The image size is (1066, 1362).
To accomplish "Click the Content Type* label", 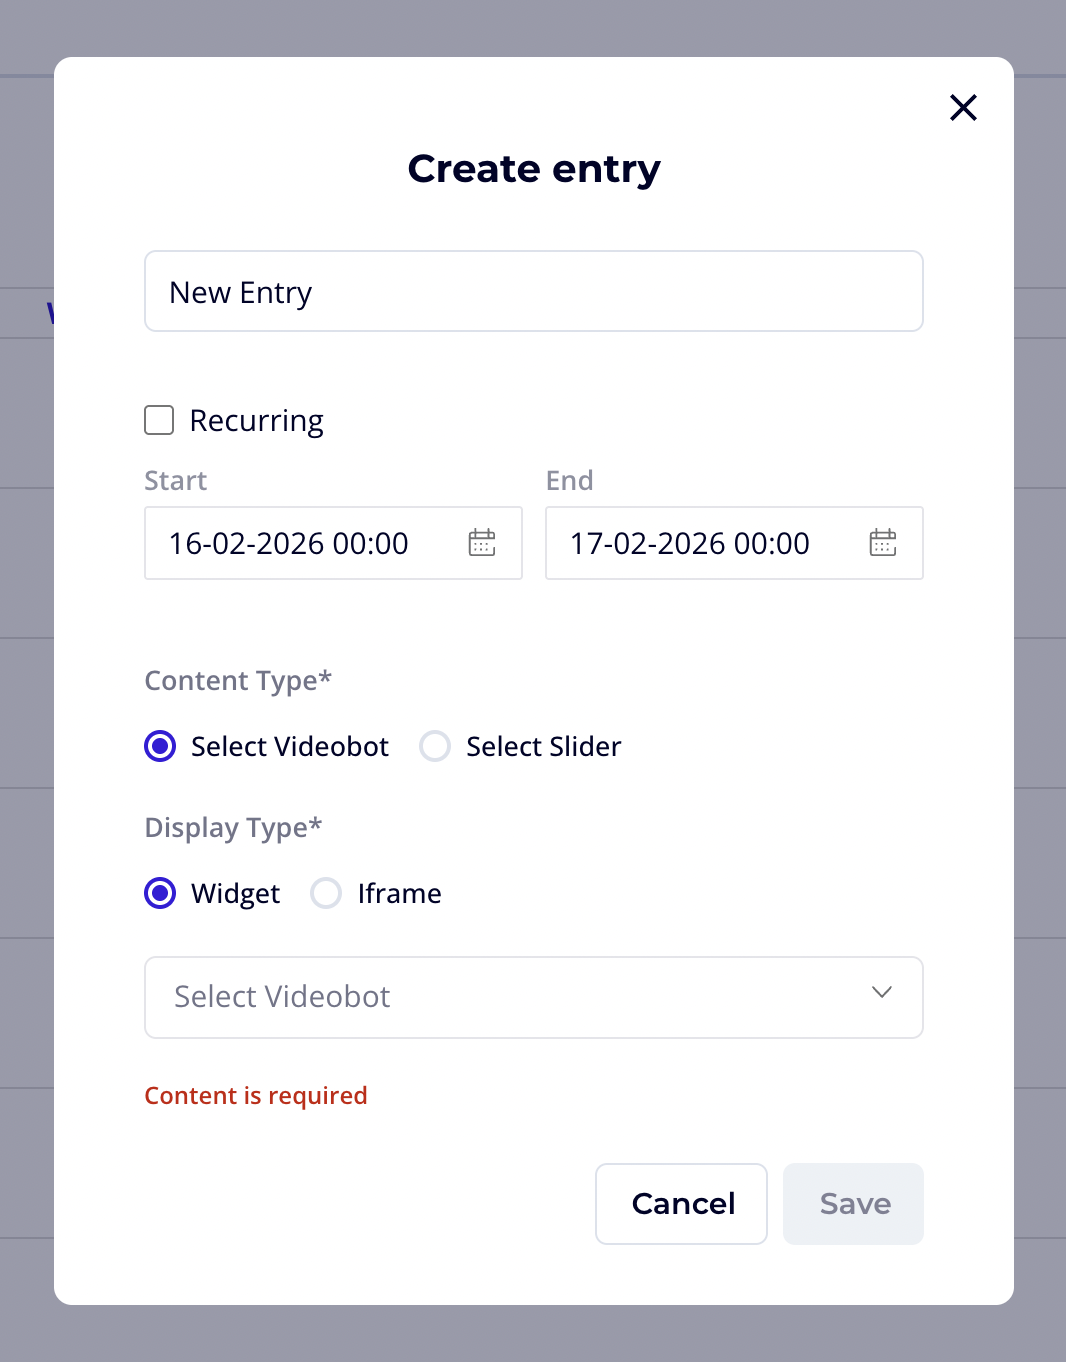I will click(x=238, y=681).
